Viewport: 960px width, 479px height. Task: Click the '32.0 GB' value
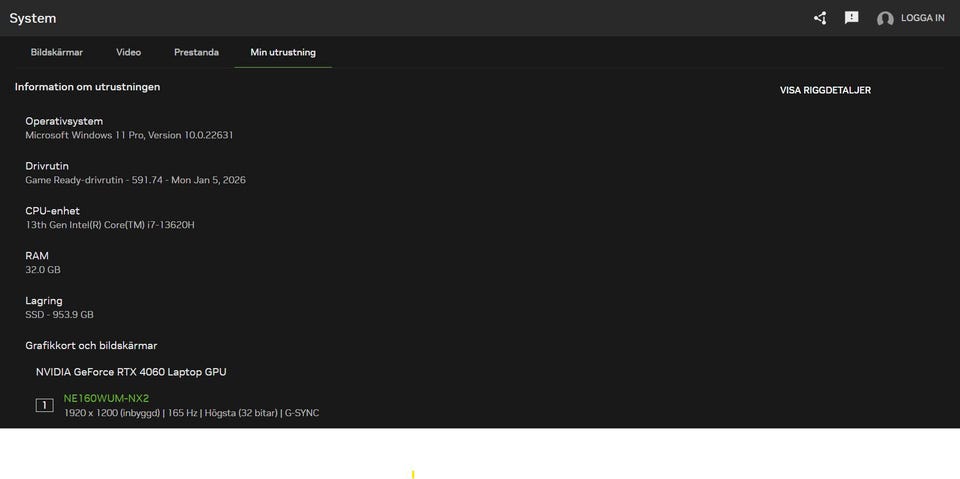pos(43,270)
